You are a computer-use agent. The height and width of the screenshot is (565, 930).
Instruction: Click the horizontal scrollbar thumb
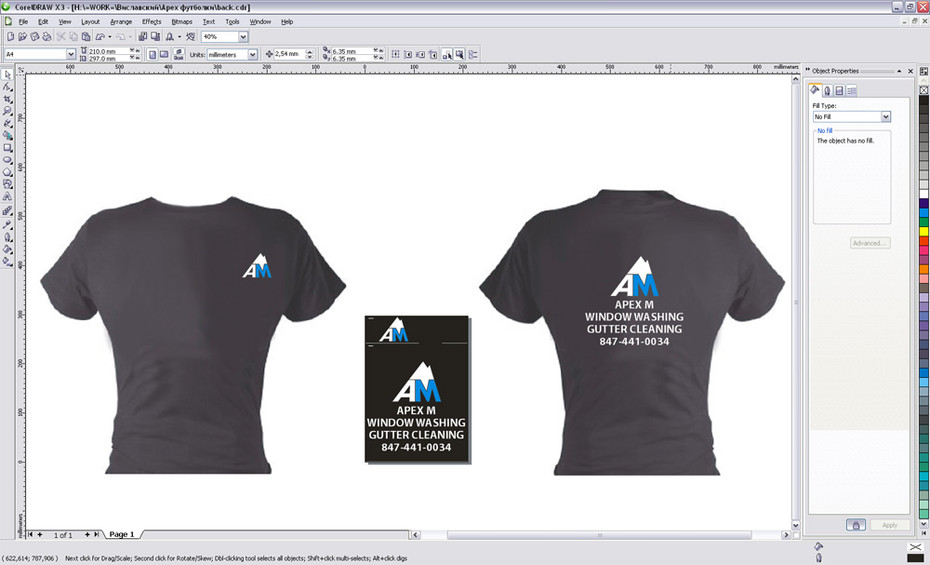click(599, 535)
